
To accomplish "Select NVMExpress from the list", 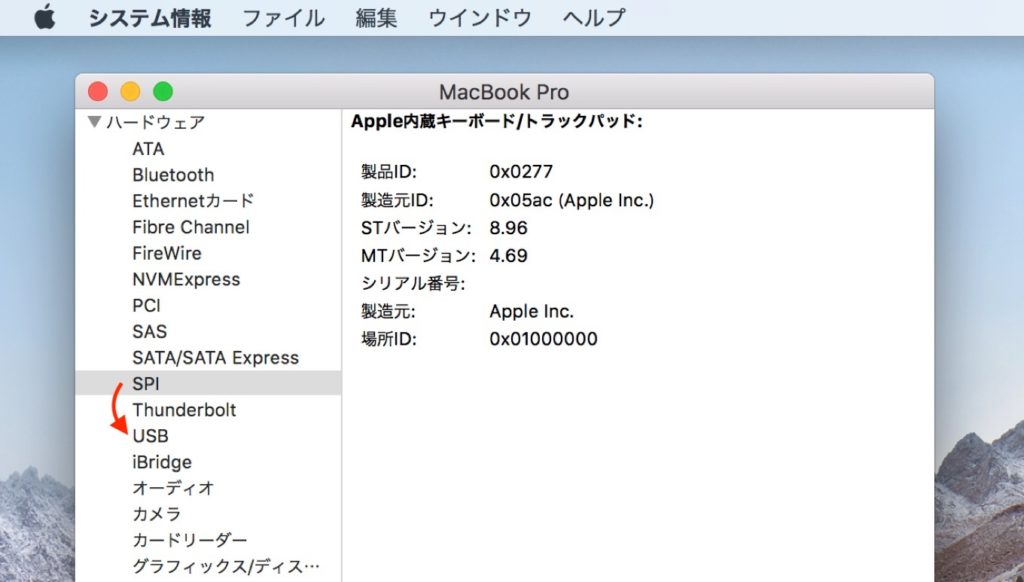I will click(x=186, y=279).
